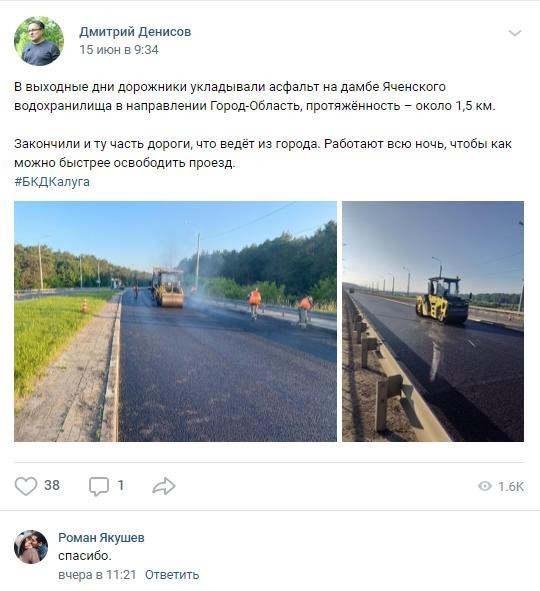Image resolution: width=540 pixels, height=591 pixels.
Task: Open the #БКДКалуга hashtag
Action: [x=52, y=182]
